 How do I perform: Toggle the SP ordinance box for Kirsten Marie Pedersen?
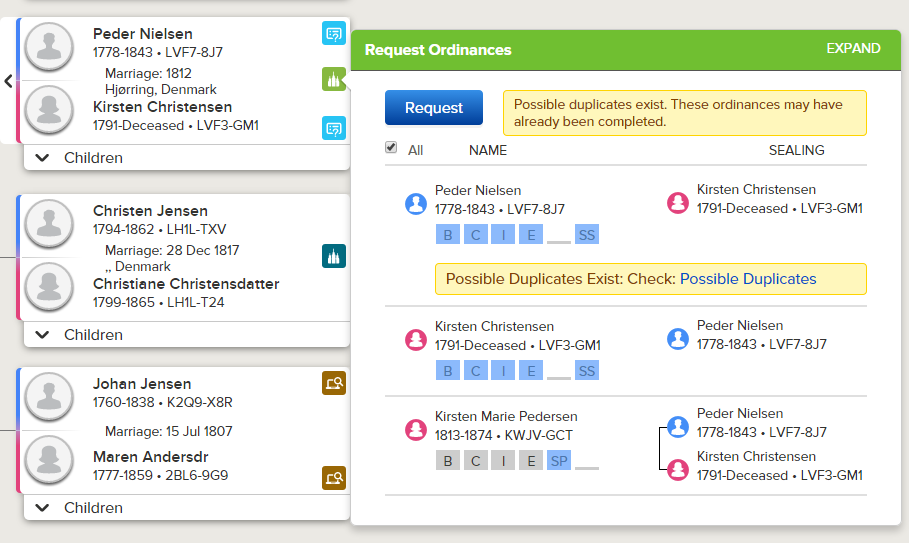pos(559,461)
